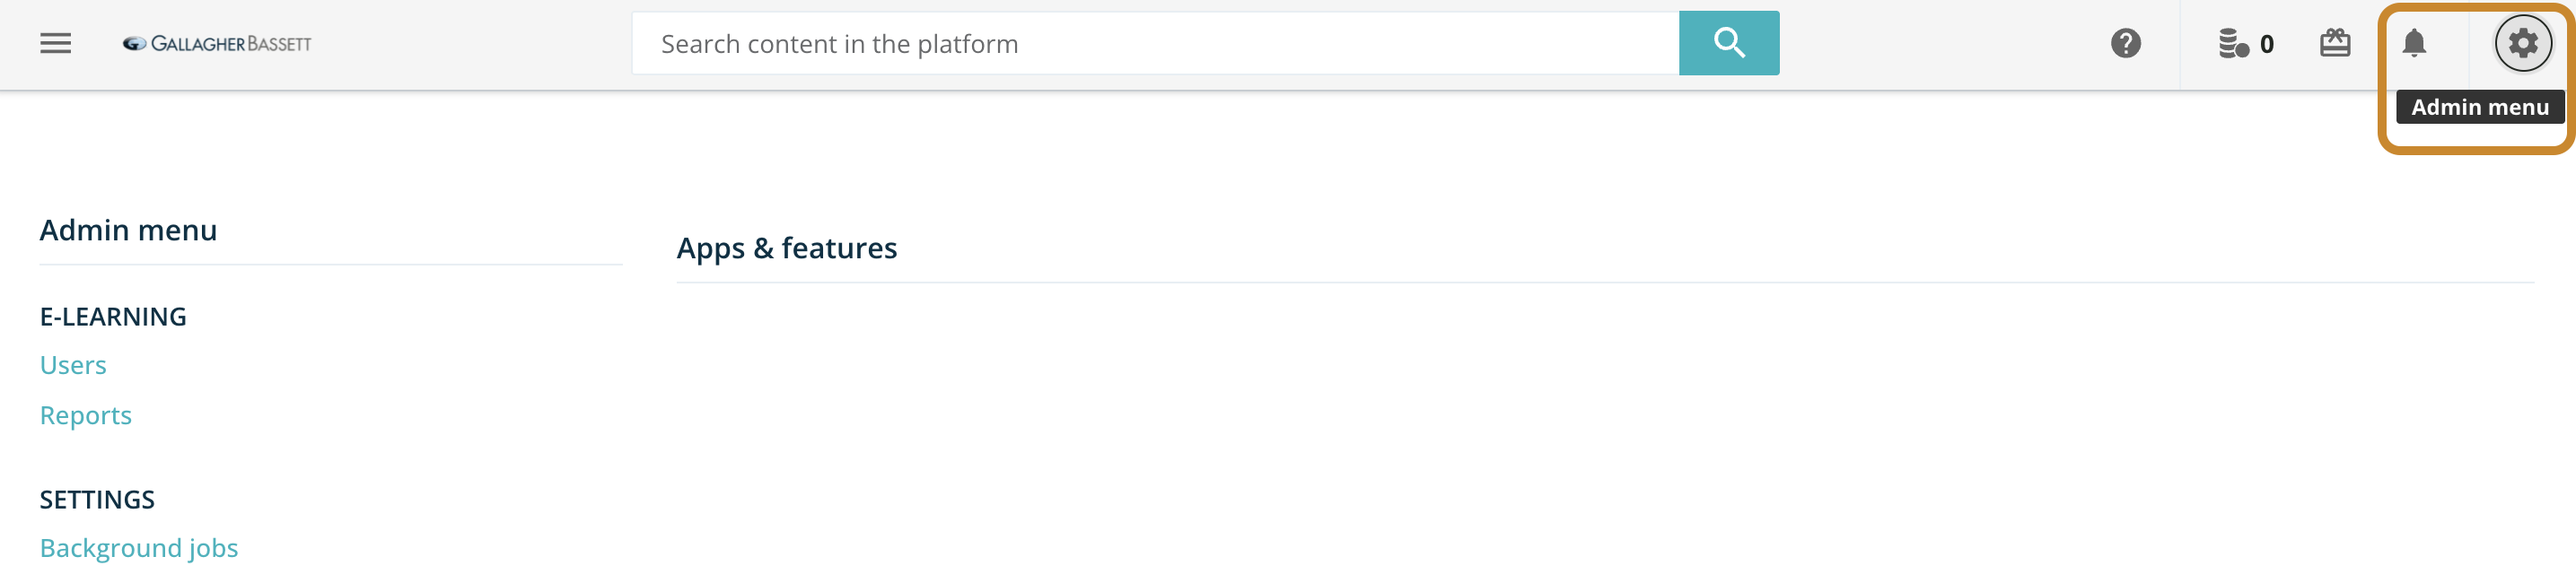Click the Gallagher Bassett globe emblem
This screenshot has height=583, width=2576.
click(x=134, y=44)
